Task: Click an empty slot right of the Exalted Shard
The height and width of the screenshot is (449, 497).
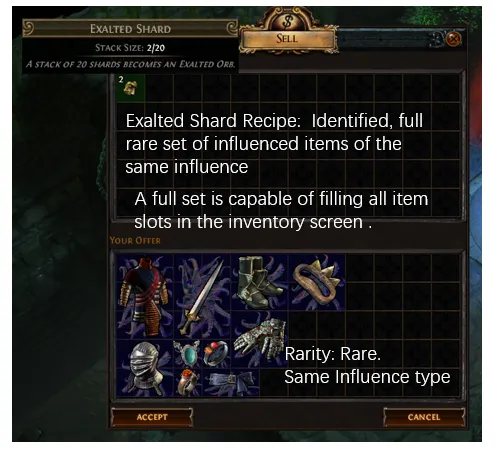Action: (x=159, y=88)
